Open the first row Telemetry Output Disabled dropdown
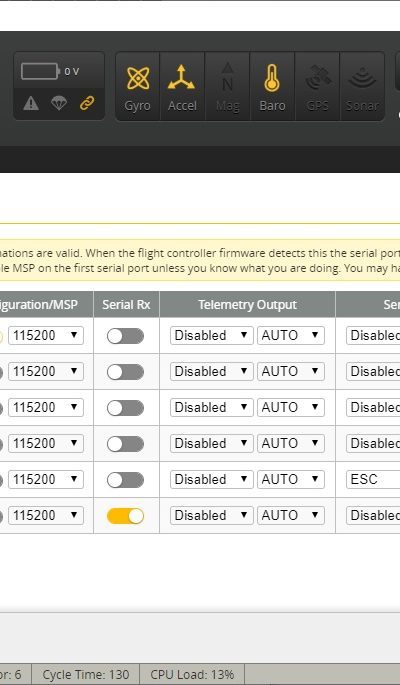 tap(211, 336)
